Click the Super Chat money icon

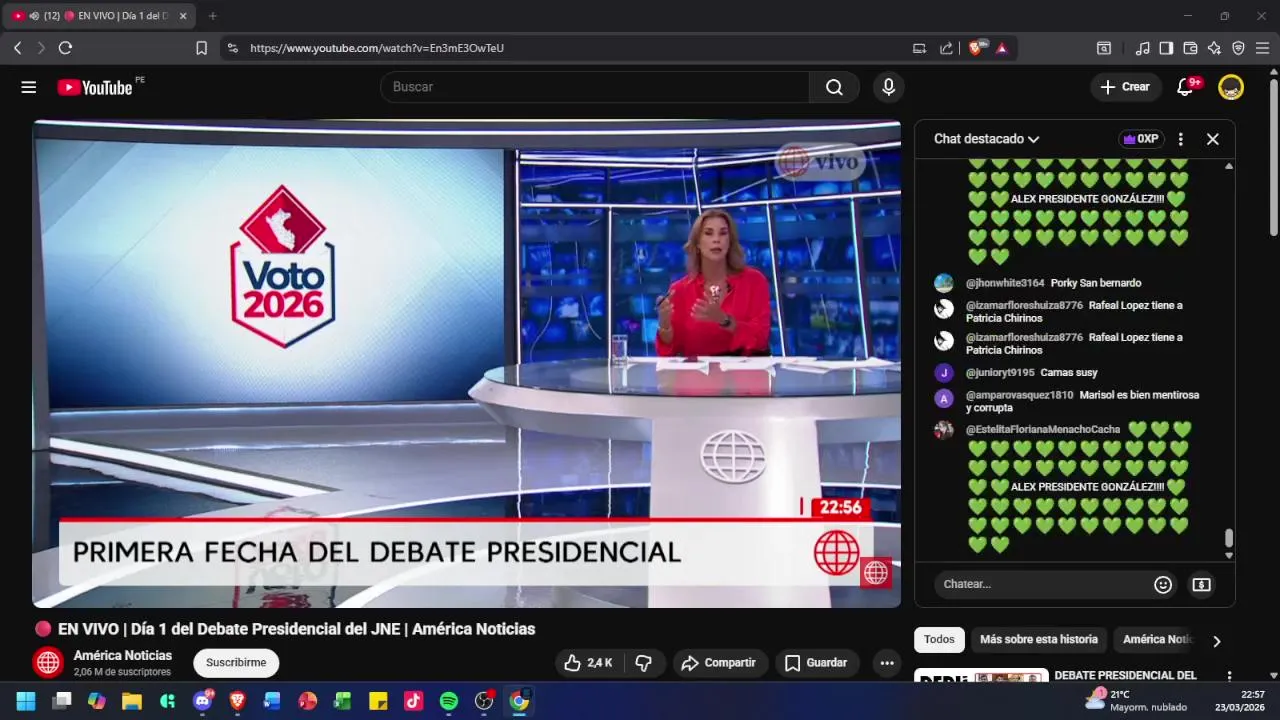point(1202,585)
